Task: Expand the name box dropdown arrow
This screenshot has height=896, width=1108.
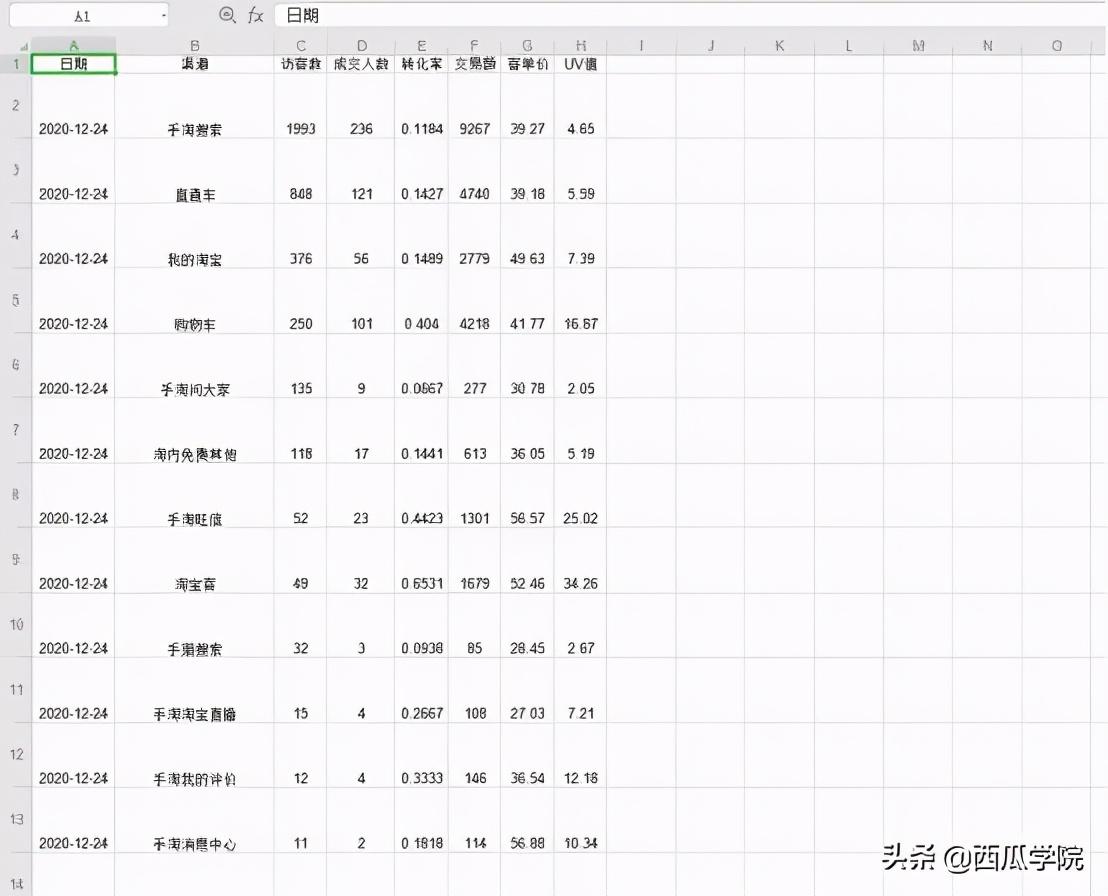Action: click(164, 15)
